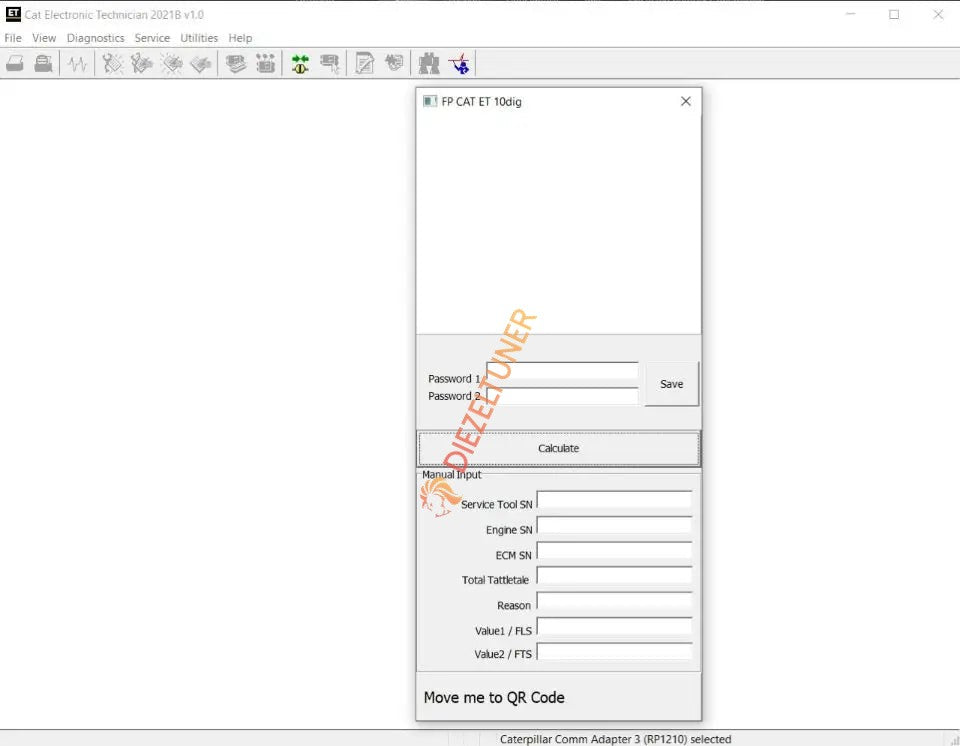Click the FP CAT ET 10dig window icon
The image size is (960, 746).
point(430,101)
